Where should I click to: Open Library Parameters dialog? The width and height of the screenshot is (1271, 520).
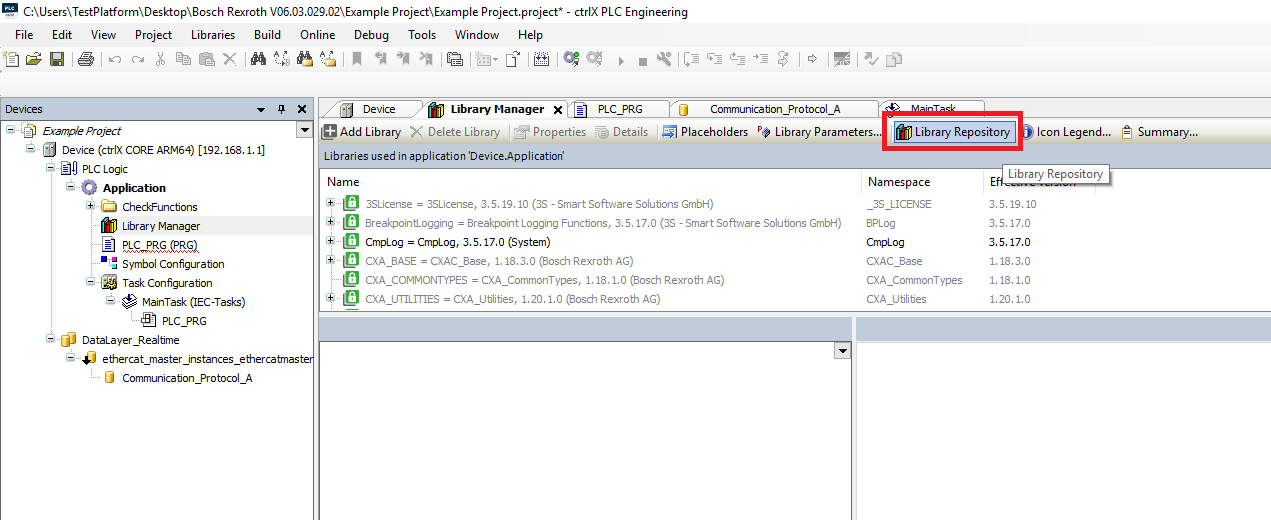point(819,132)
